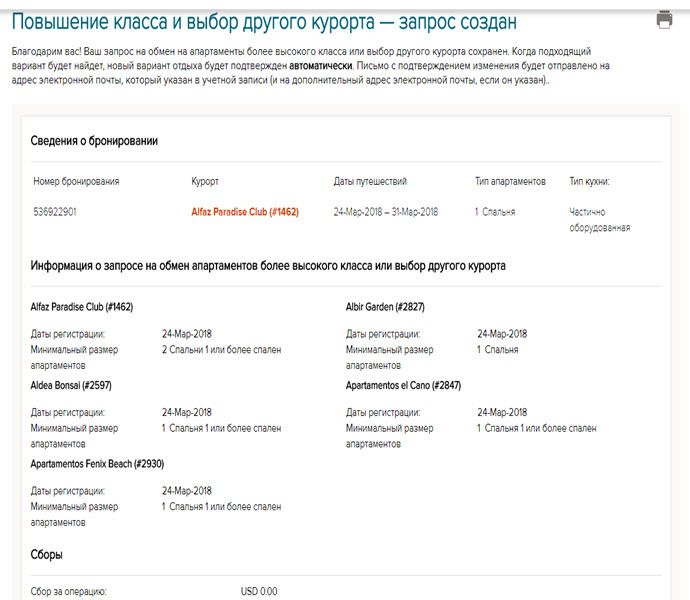
Task: Click the "Aldea Bonsai (#2597)" resort name
Action: (x=71, y=385)
